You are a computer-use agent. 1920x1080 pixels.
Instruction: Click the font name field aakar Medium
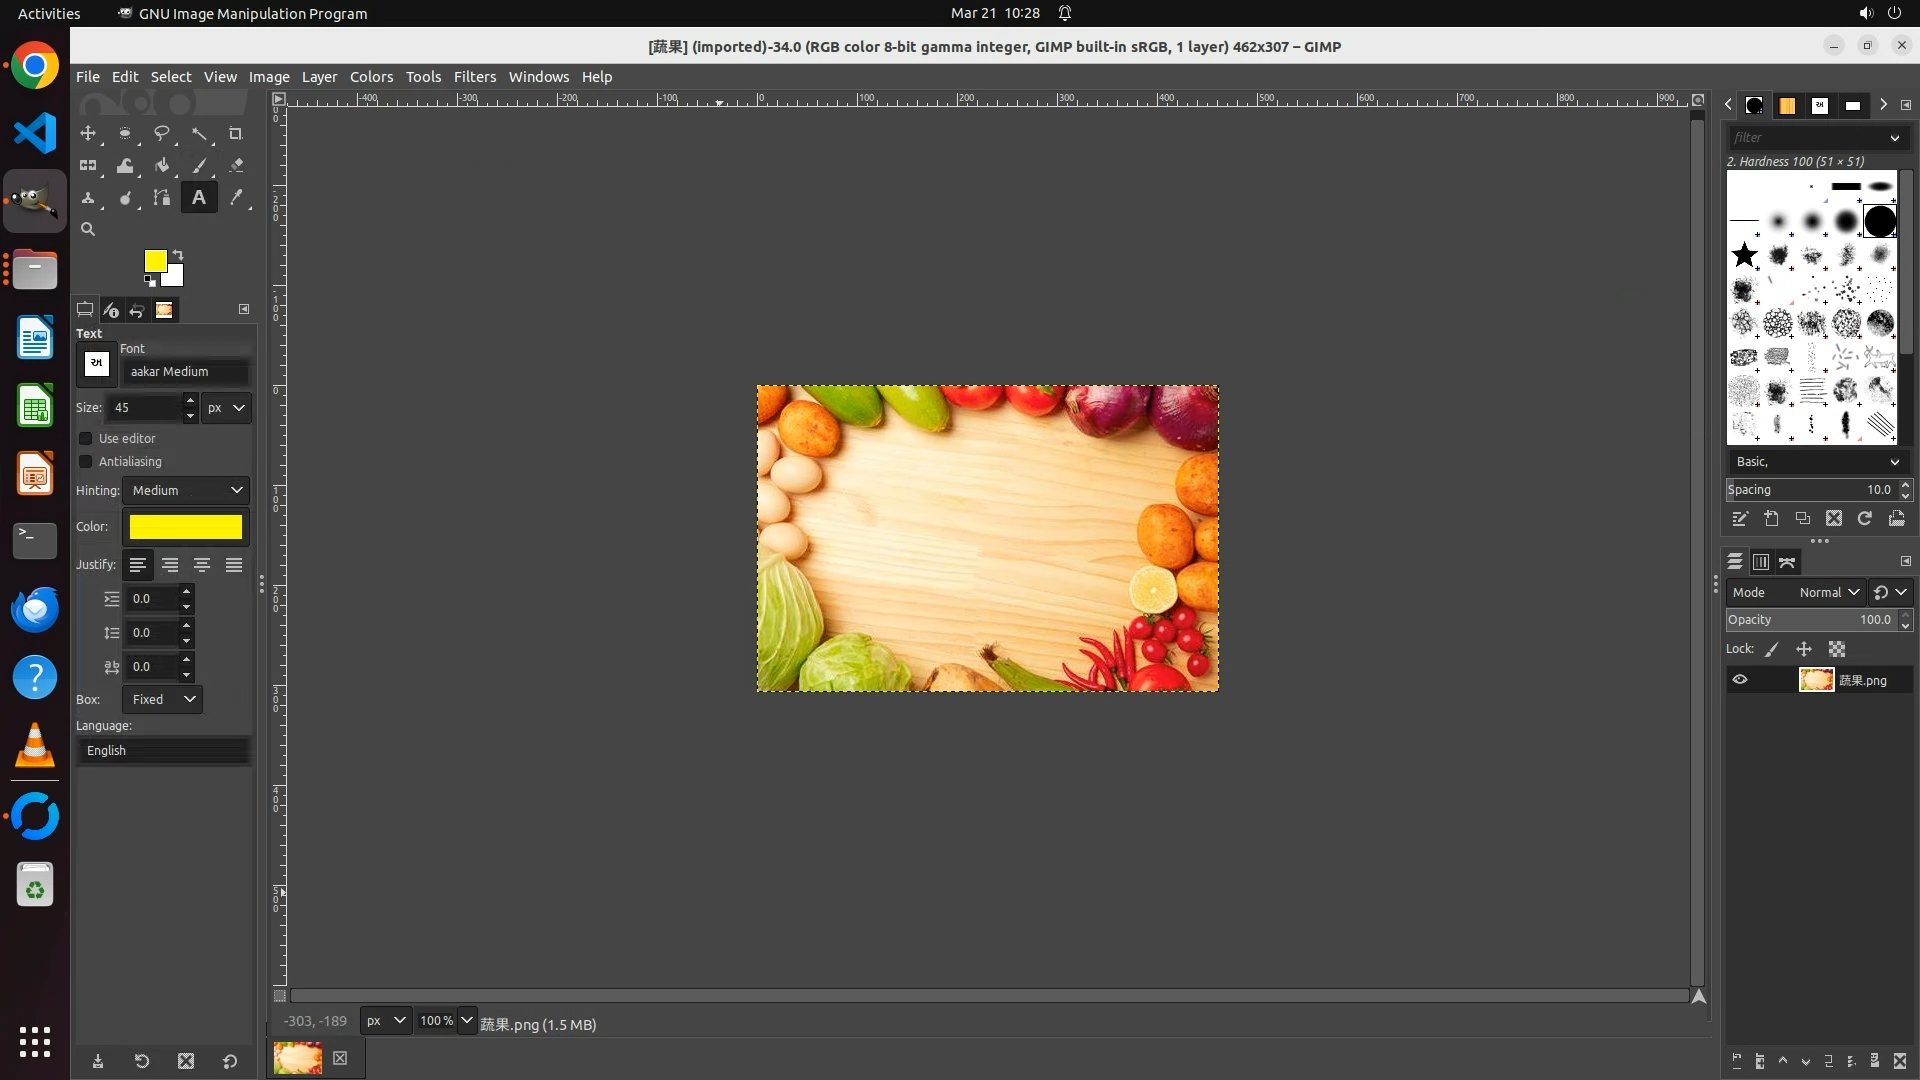coord(186,372)
